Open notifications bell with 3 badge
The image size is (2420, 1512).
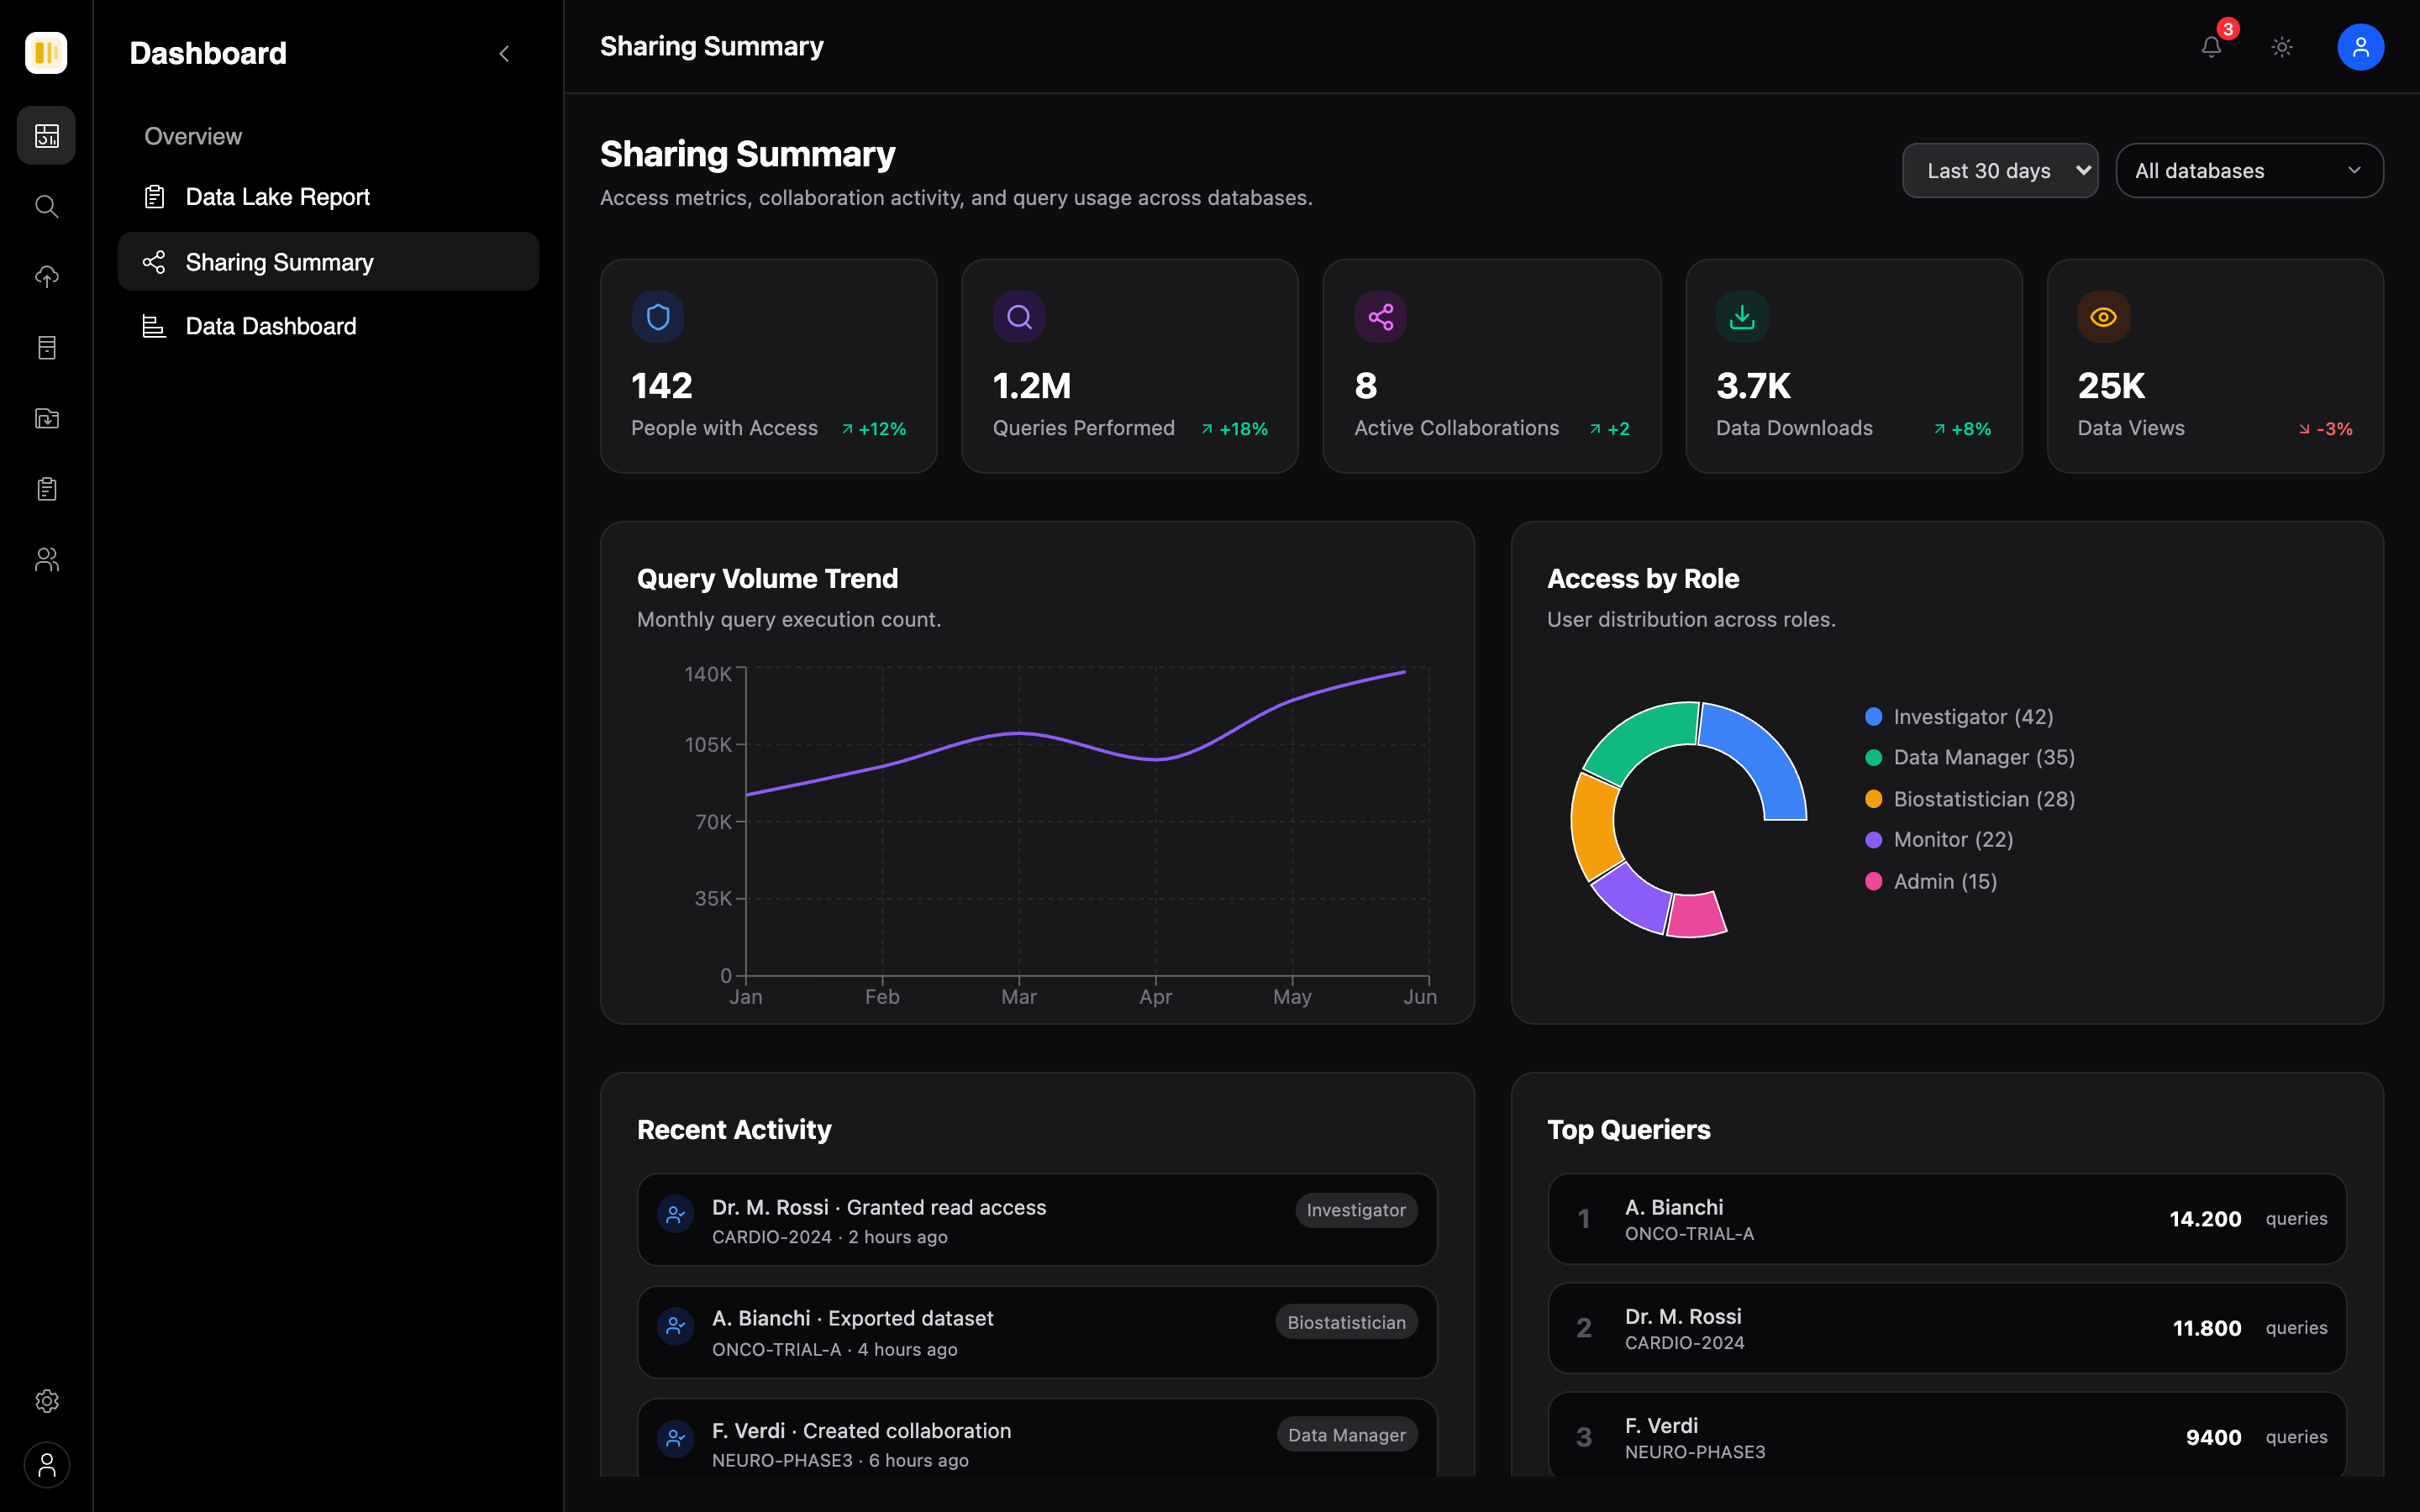(x=2212, y=46)
